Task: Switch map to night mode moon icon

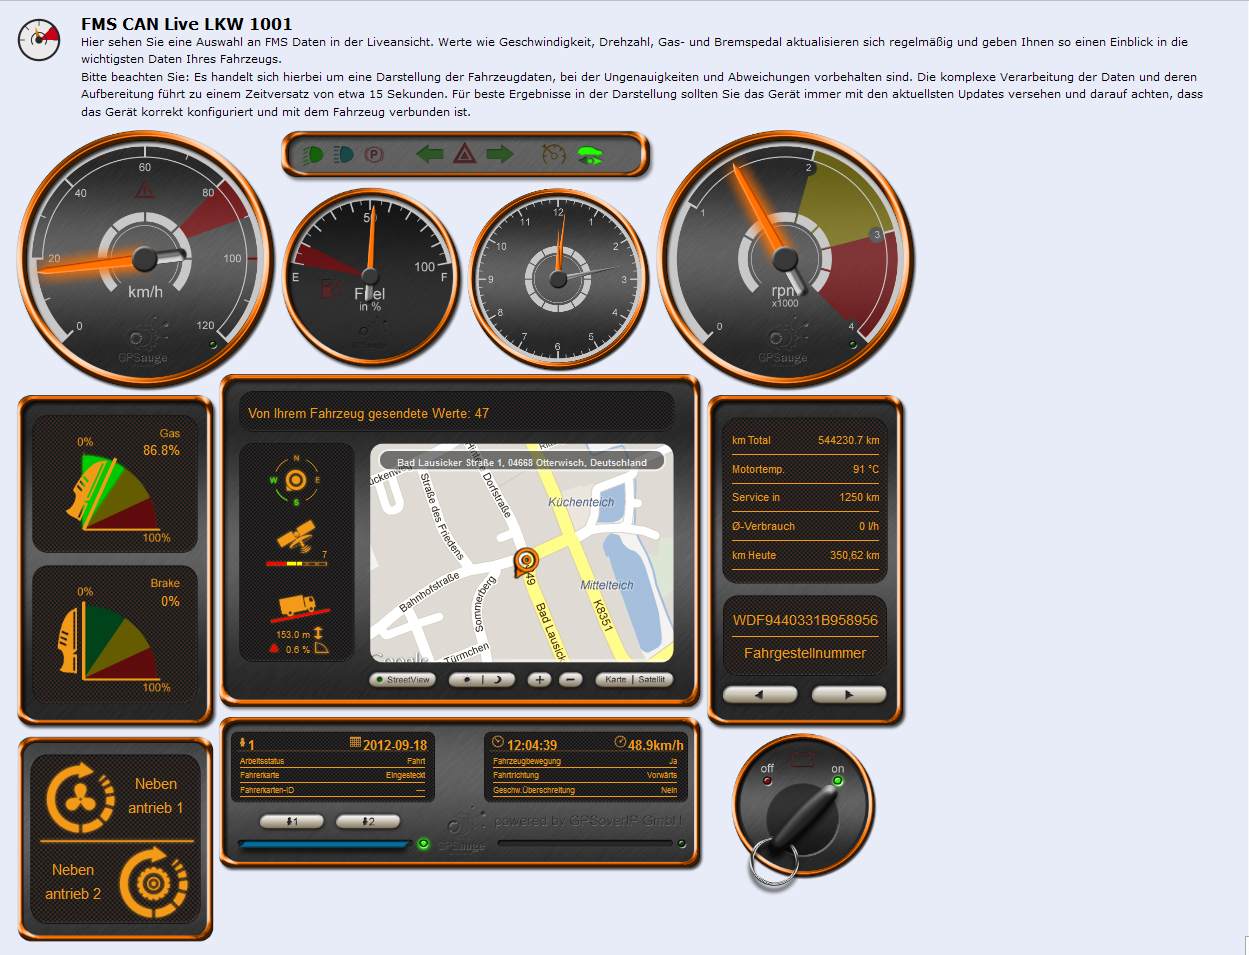Action: 498,680
